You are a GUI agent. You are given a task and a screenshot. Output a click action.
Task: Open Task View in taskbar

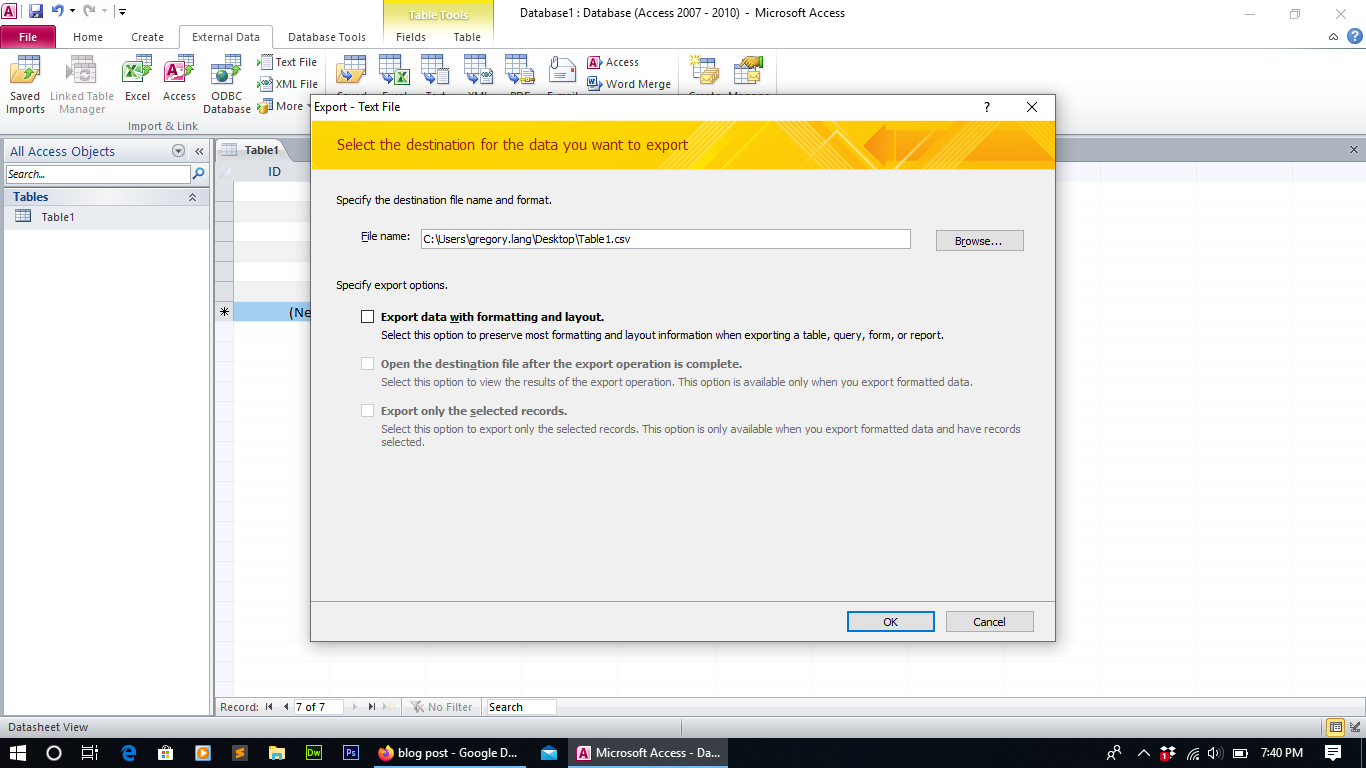click(89, 753)
